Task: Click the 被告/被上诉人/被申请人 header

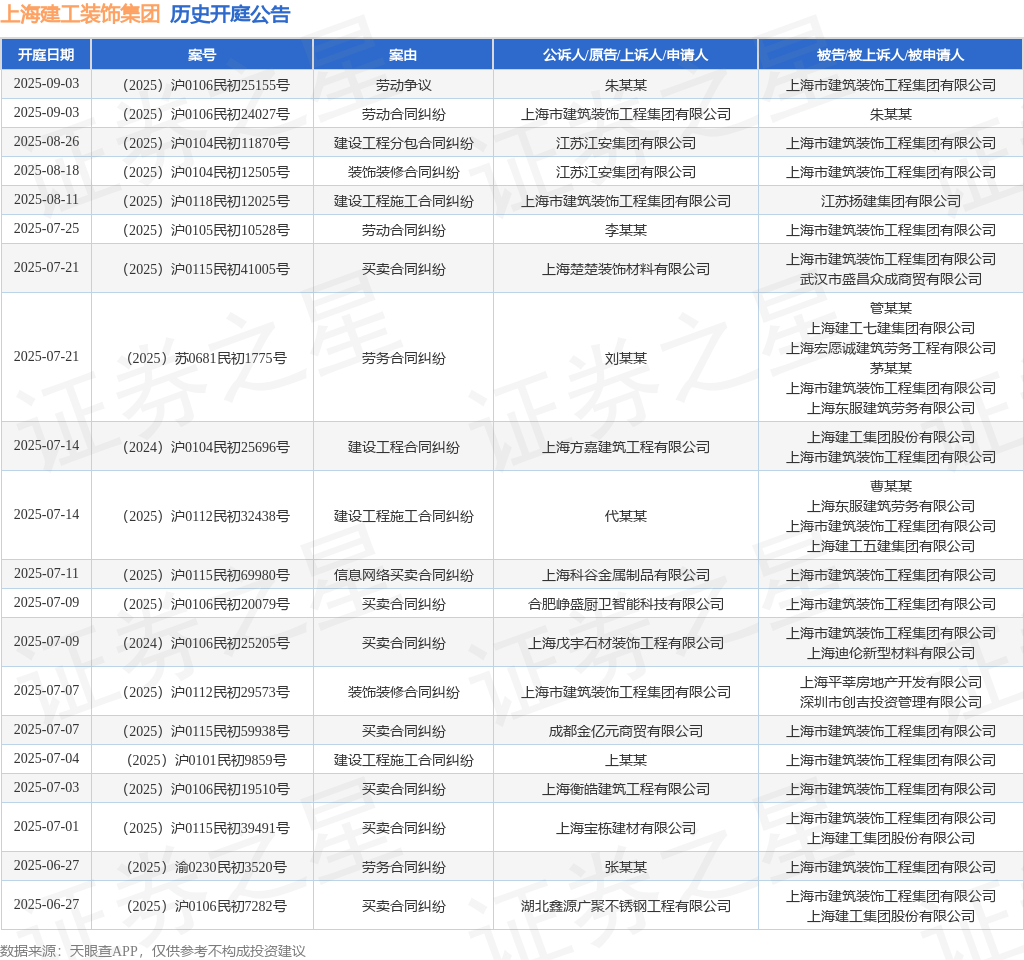Action: 890,55
